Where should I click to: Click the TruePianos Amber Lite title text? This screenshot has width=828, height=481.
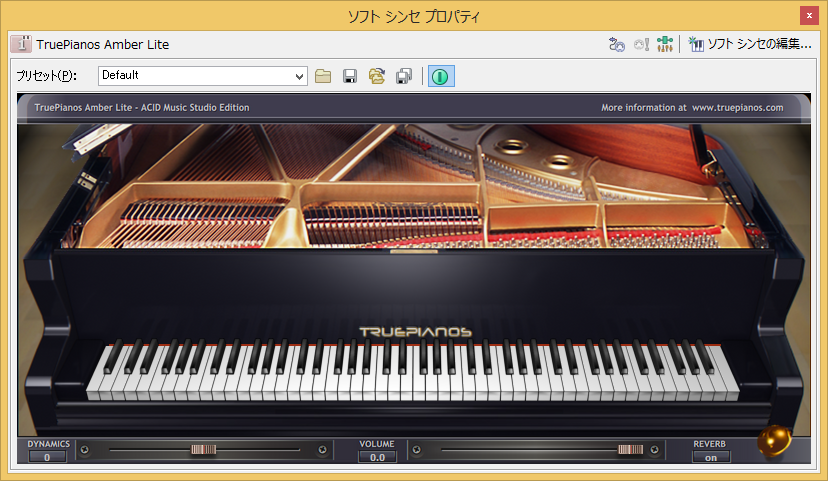(103, 45)
